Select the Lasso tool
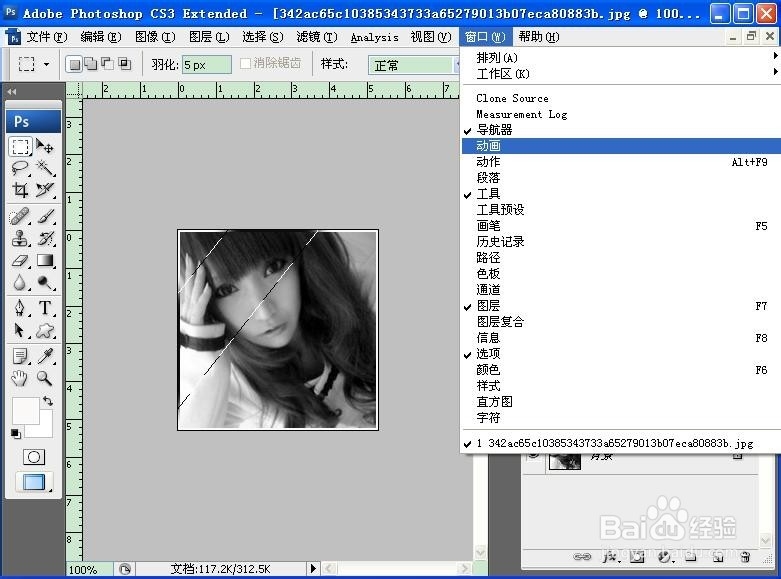This screenshot has width=781, height=579. (20, 168)
